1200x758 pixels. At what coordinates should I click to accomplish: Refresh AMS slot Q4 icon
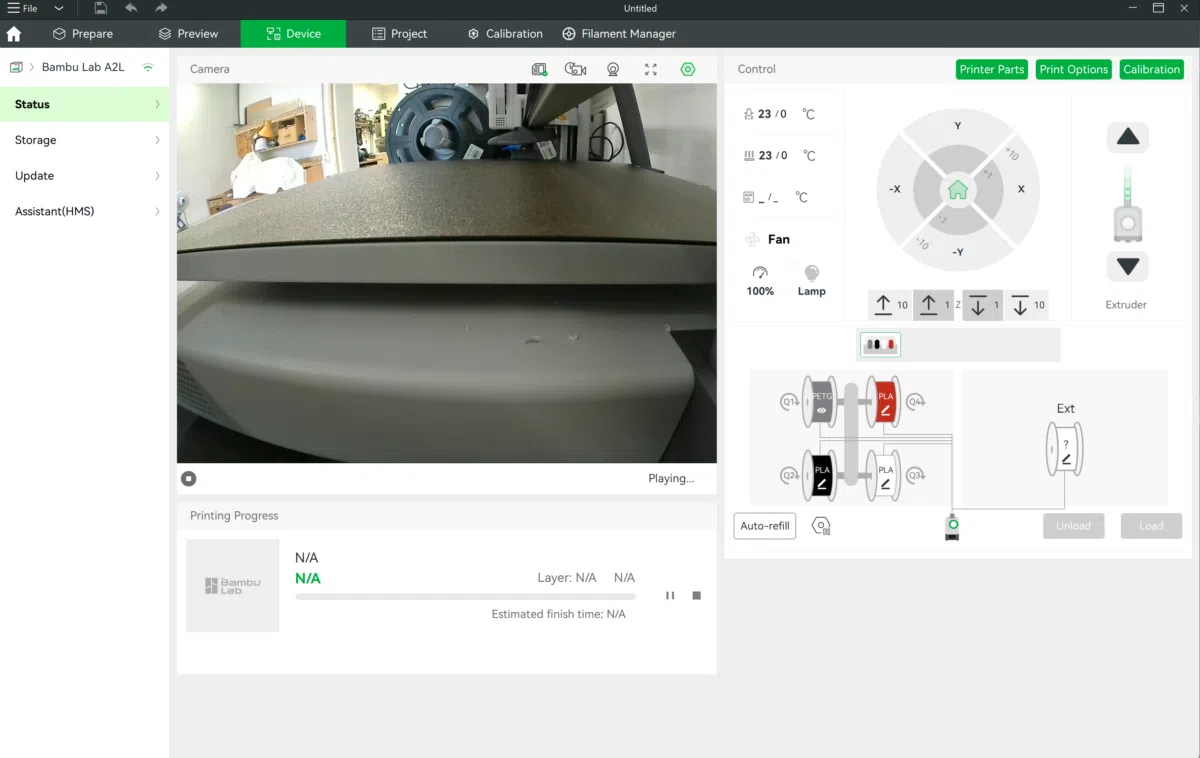coord(916,402)
